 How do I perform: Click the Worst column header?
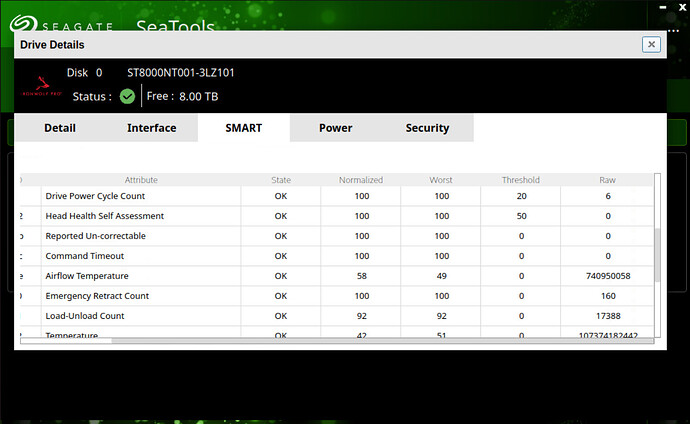coord(441,180)
